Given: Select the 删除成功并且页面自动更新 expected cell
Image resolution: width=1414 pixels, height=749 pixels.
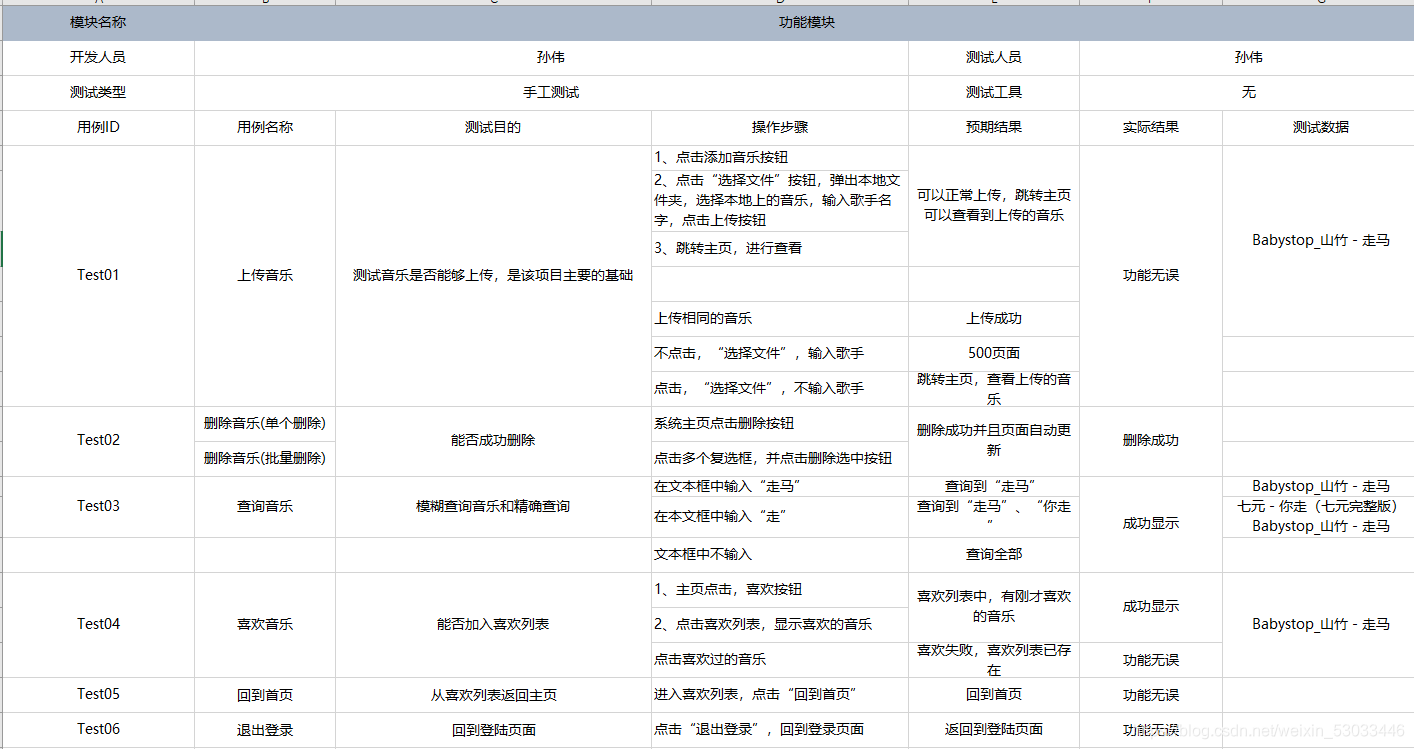Looking at the screenshot, I should pos(994,441).
